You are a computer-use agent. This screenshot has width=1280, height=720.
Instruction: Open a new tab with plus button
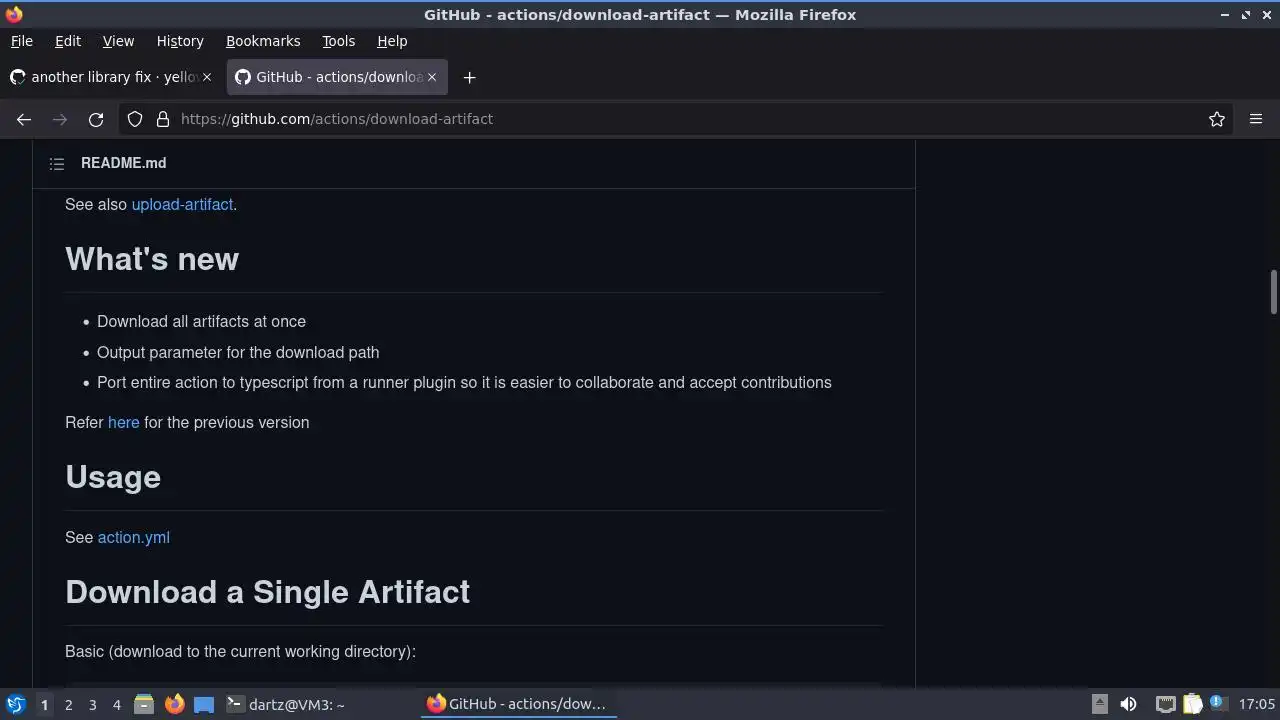tap(469, 77)
